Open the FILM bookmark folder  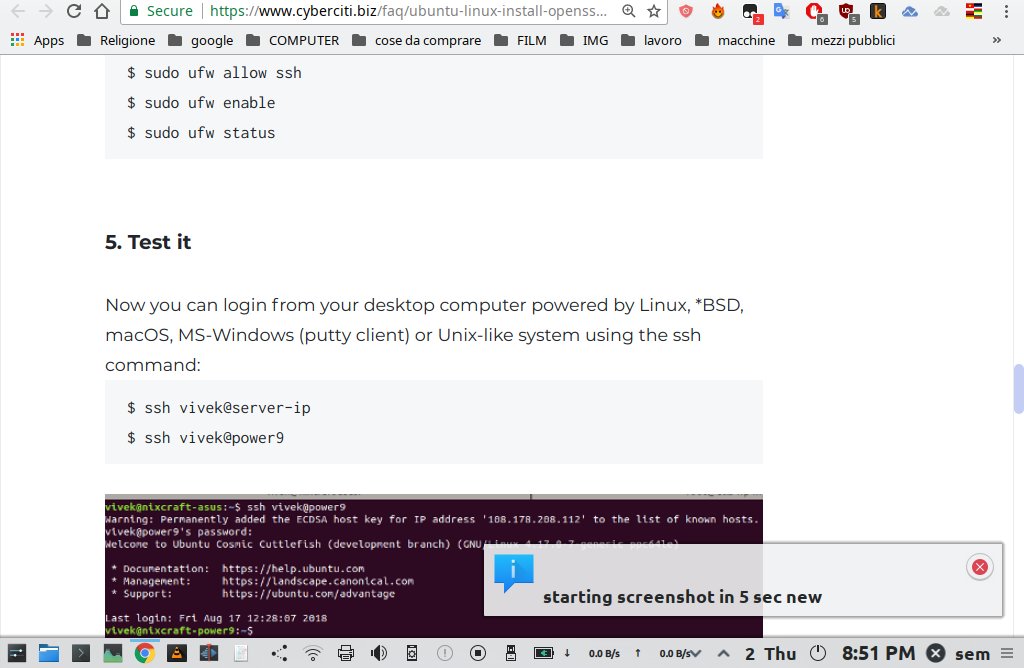[520, 40]
